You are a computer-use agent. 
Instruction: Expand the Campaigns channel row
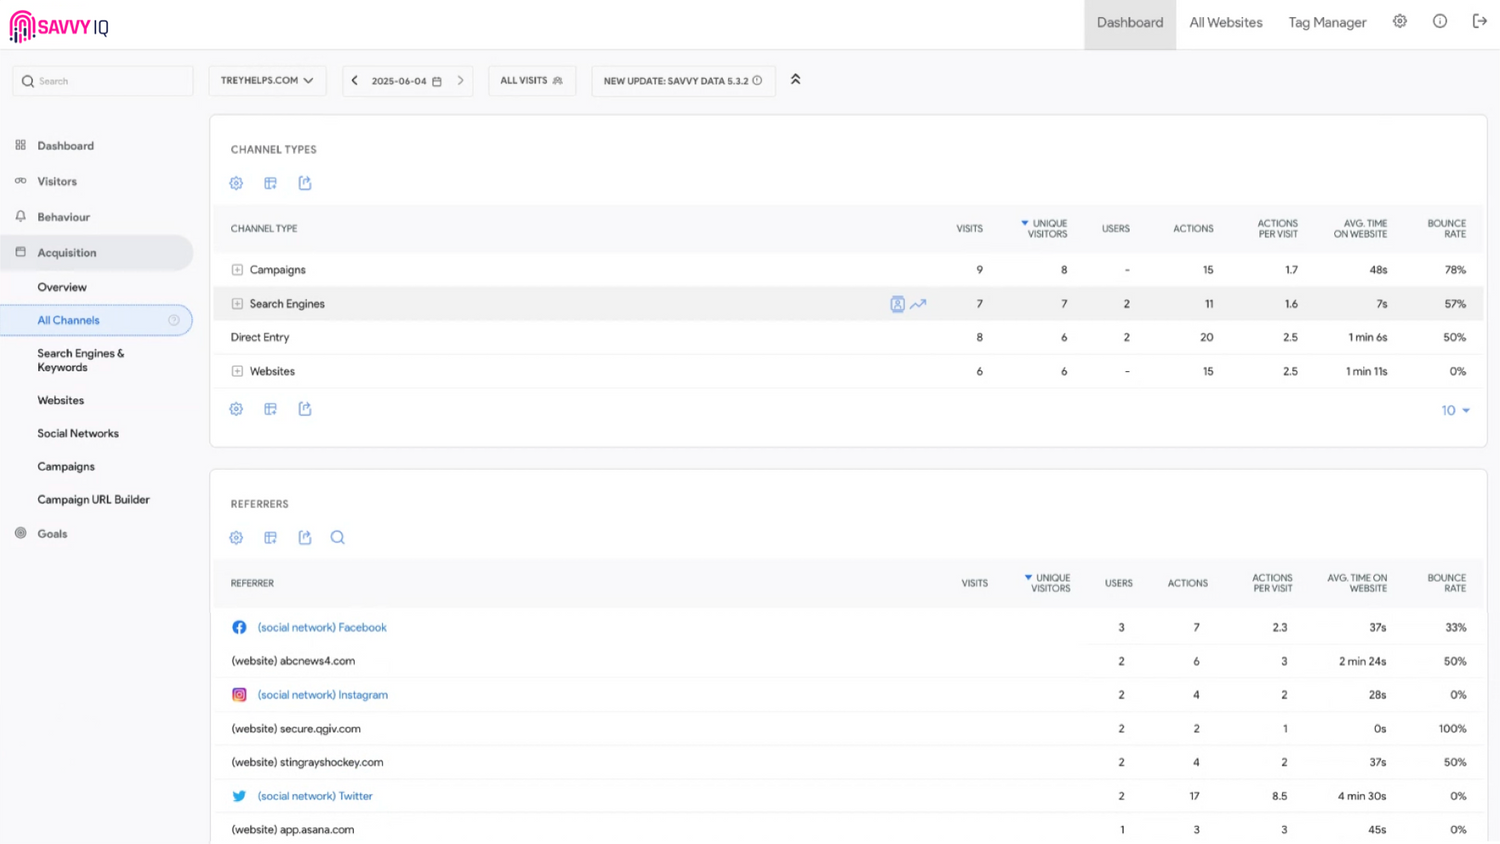click(x=237, y=270)
